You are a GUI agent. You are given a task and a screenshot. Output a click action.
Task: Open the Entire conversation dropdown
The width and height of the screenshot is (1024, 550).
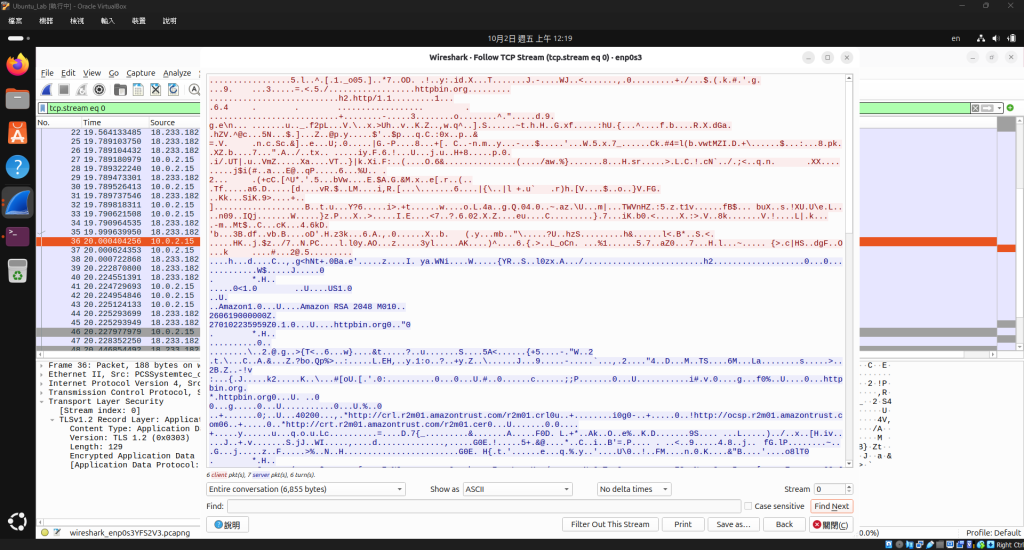click(x=306, y=489)
